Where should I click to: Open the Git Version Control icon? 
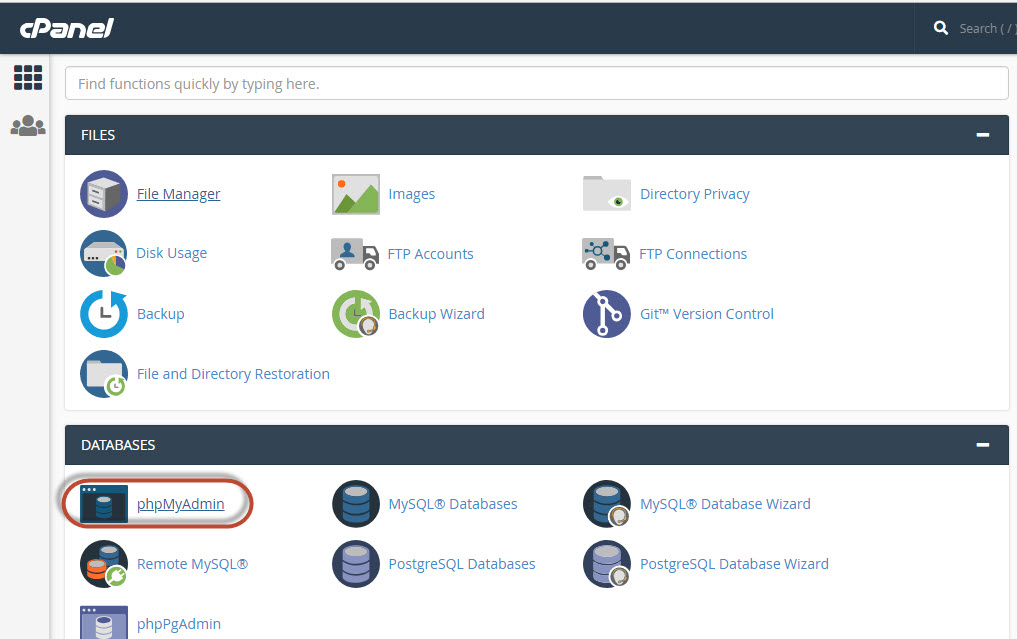[x=607, y=314]
